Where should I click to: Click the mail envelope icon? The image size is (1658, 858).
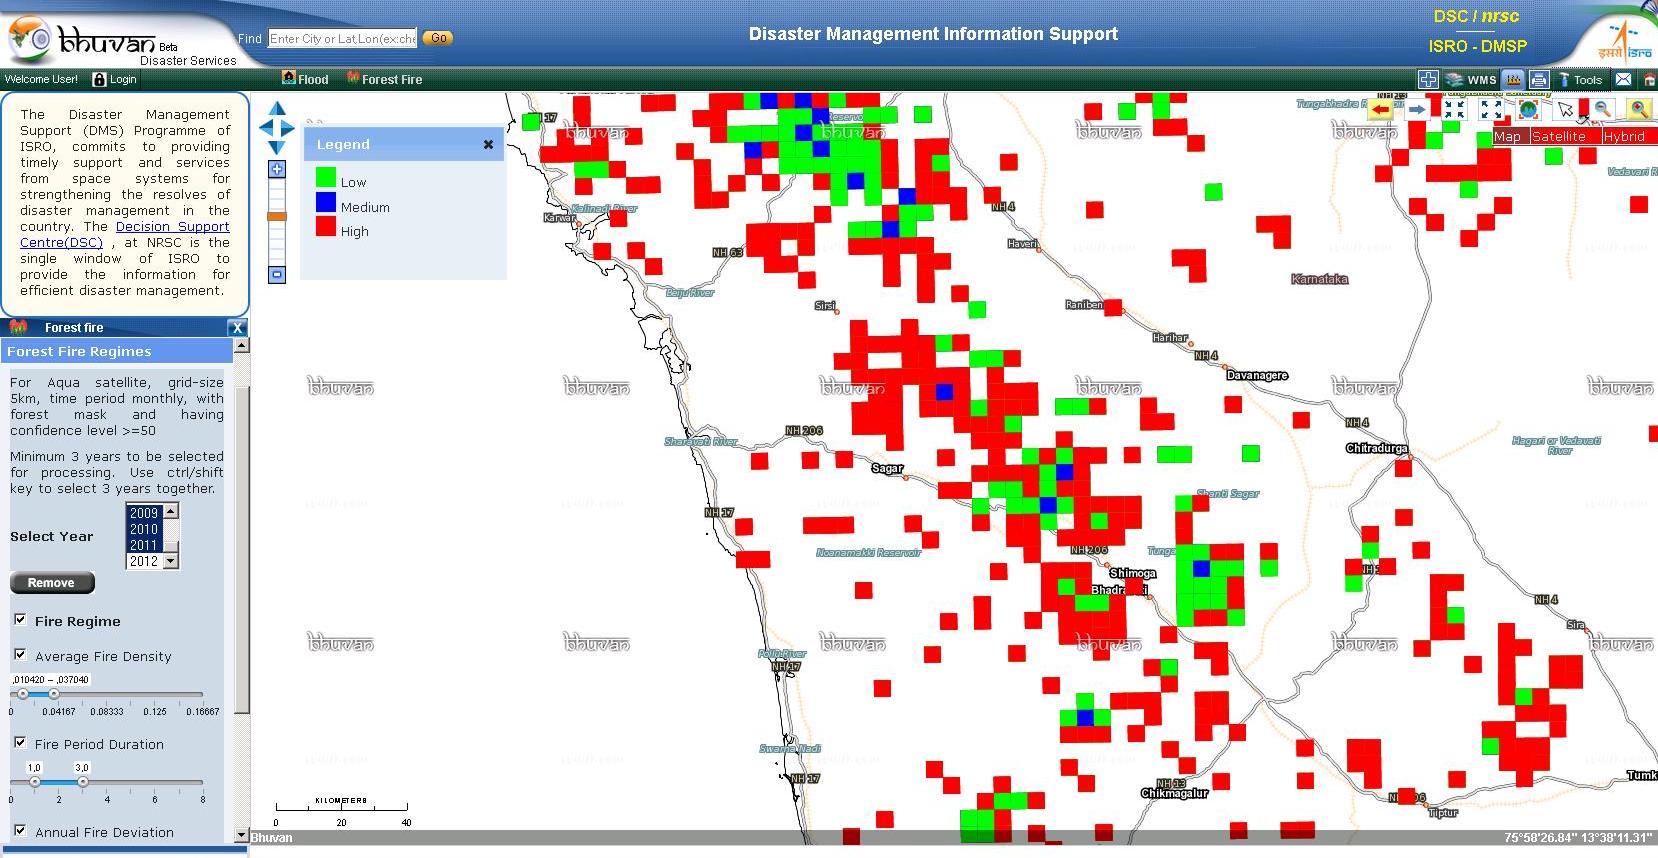[1623, 79]
